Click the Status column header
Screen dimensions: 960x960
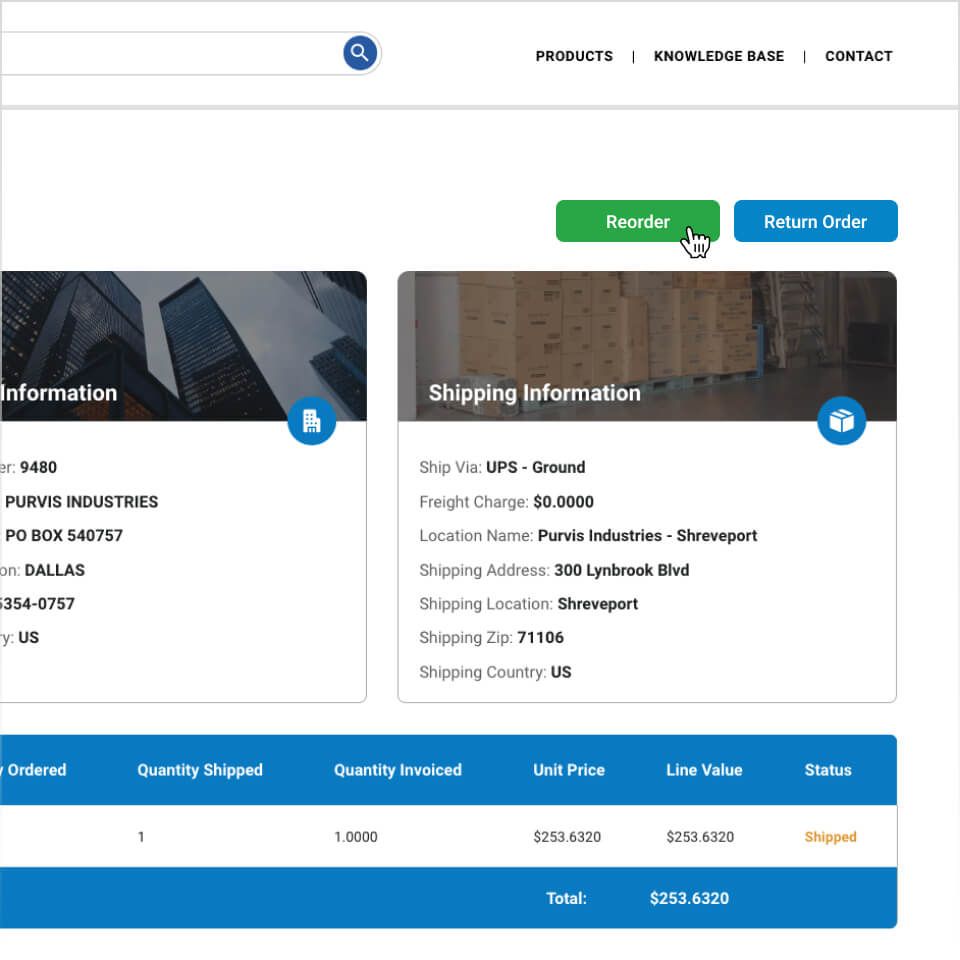[x=827, y=770]
